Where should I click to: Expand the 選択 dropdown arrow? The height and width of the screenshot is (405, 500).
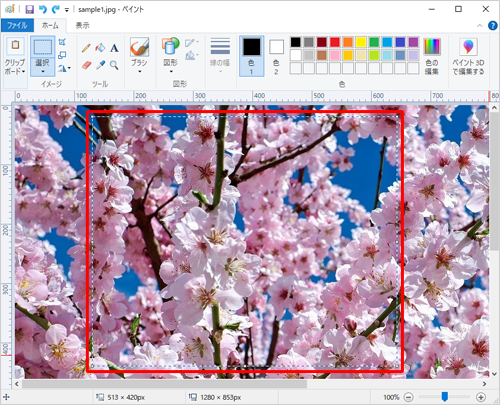tap(43, 71)
